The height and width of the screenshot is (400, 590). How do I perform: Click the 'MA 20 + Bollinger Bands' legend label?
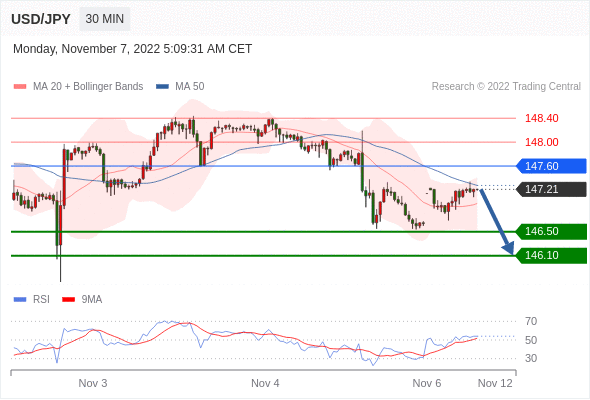click(88, 87)
